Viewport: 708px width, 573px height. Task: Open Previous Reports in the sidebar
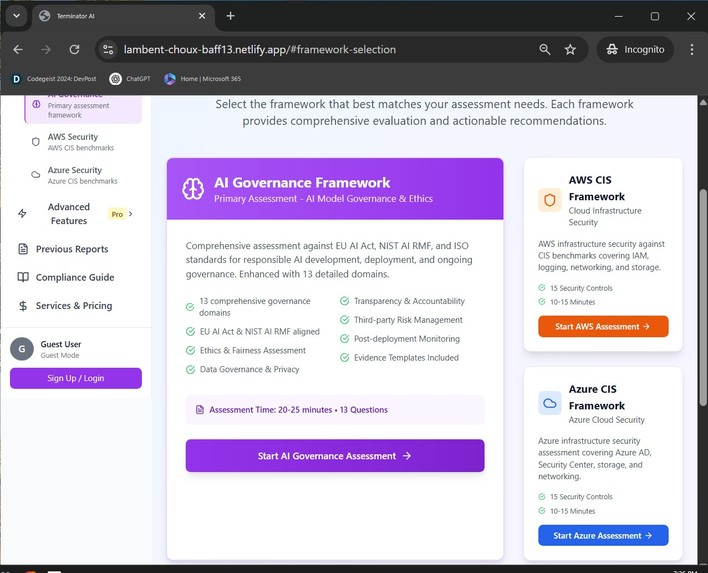click(x=72, y=249)
